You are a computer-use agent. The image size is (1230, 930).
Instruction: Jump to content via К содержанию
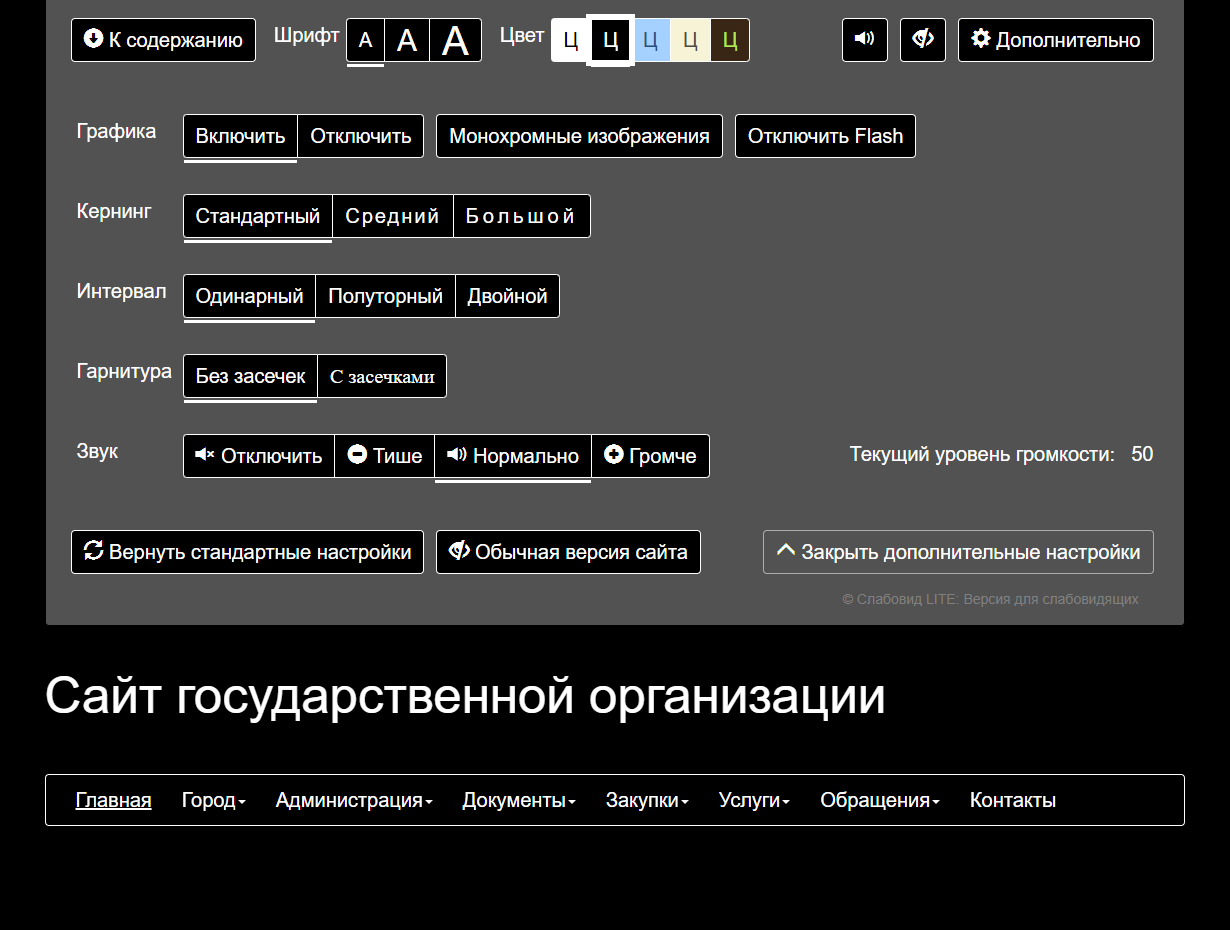[163, 40]
